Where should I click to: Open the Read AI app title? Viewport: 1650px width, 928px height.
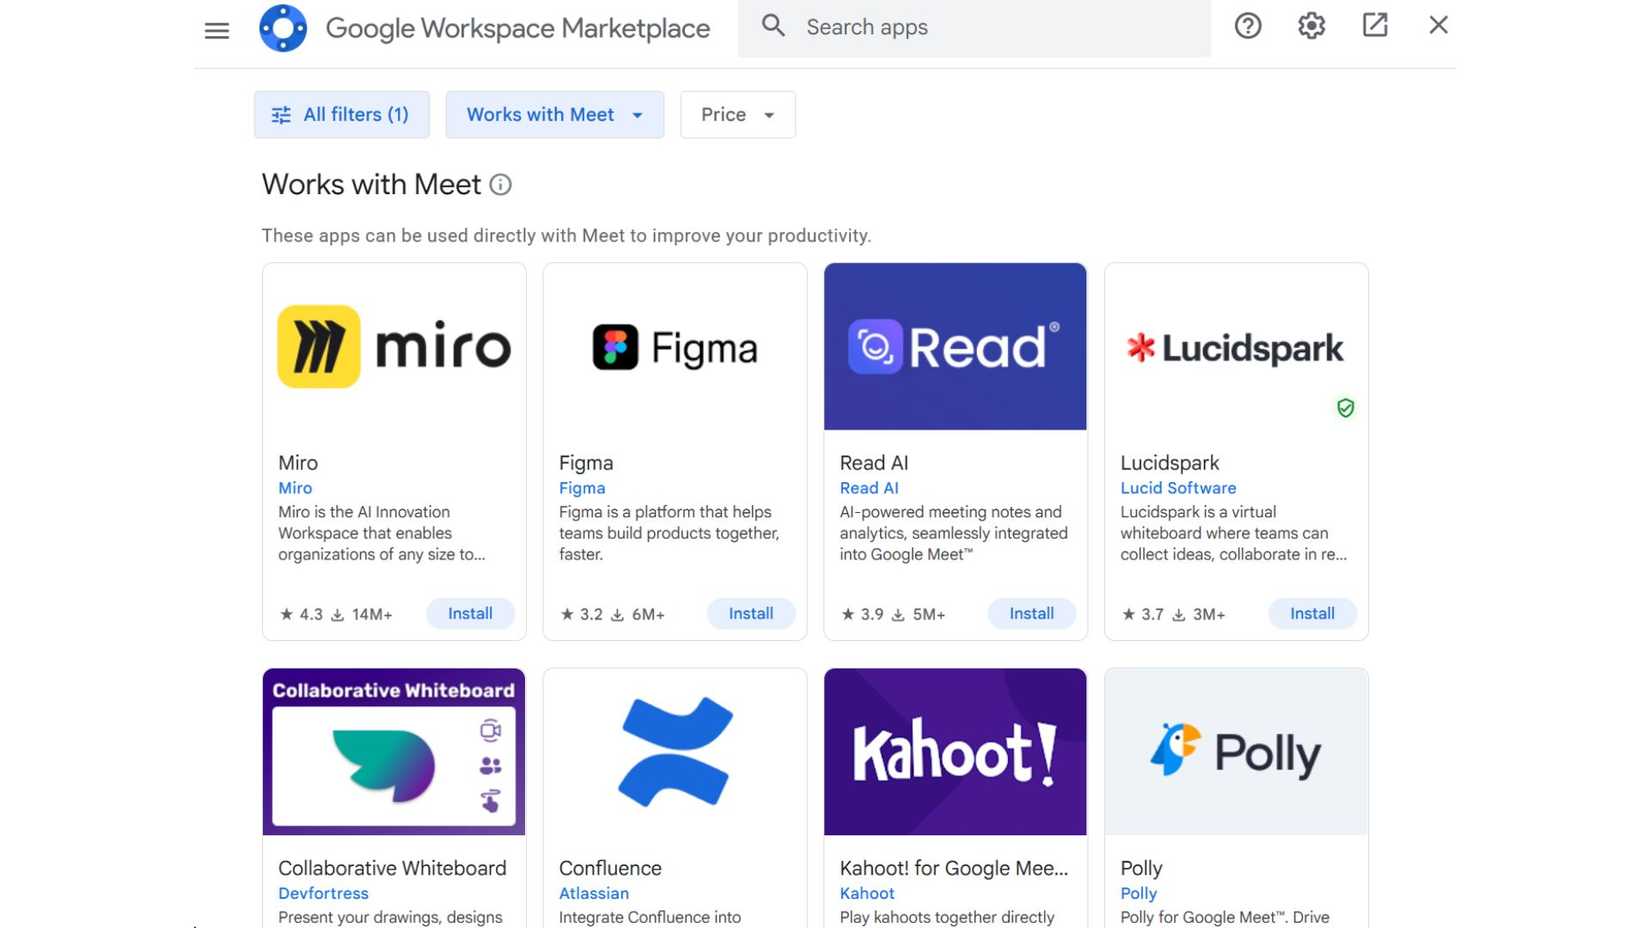[874, 463]
